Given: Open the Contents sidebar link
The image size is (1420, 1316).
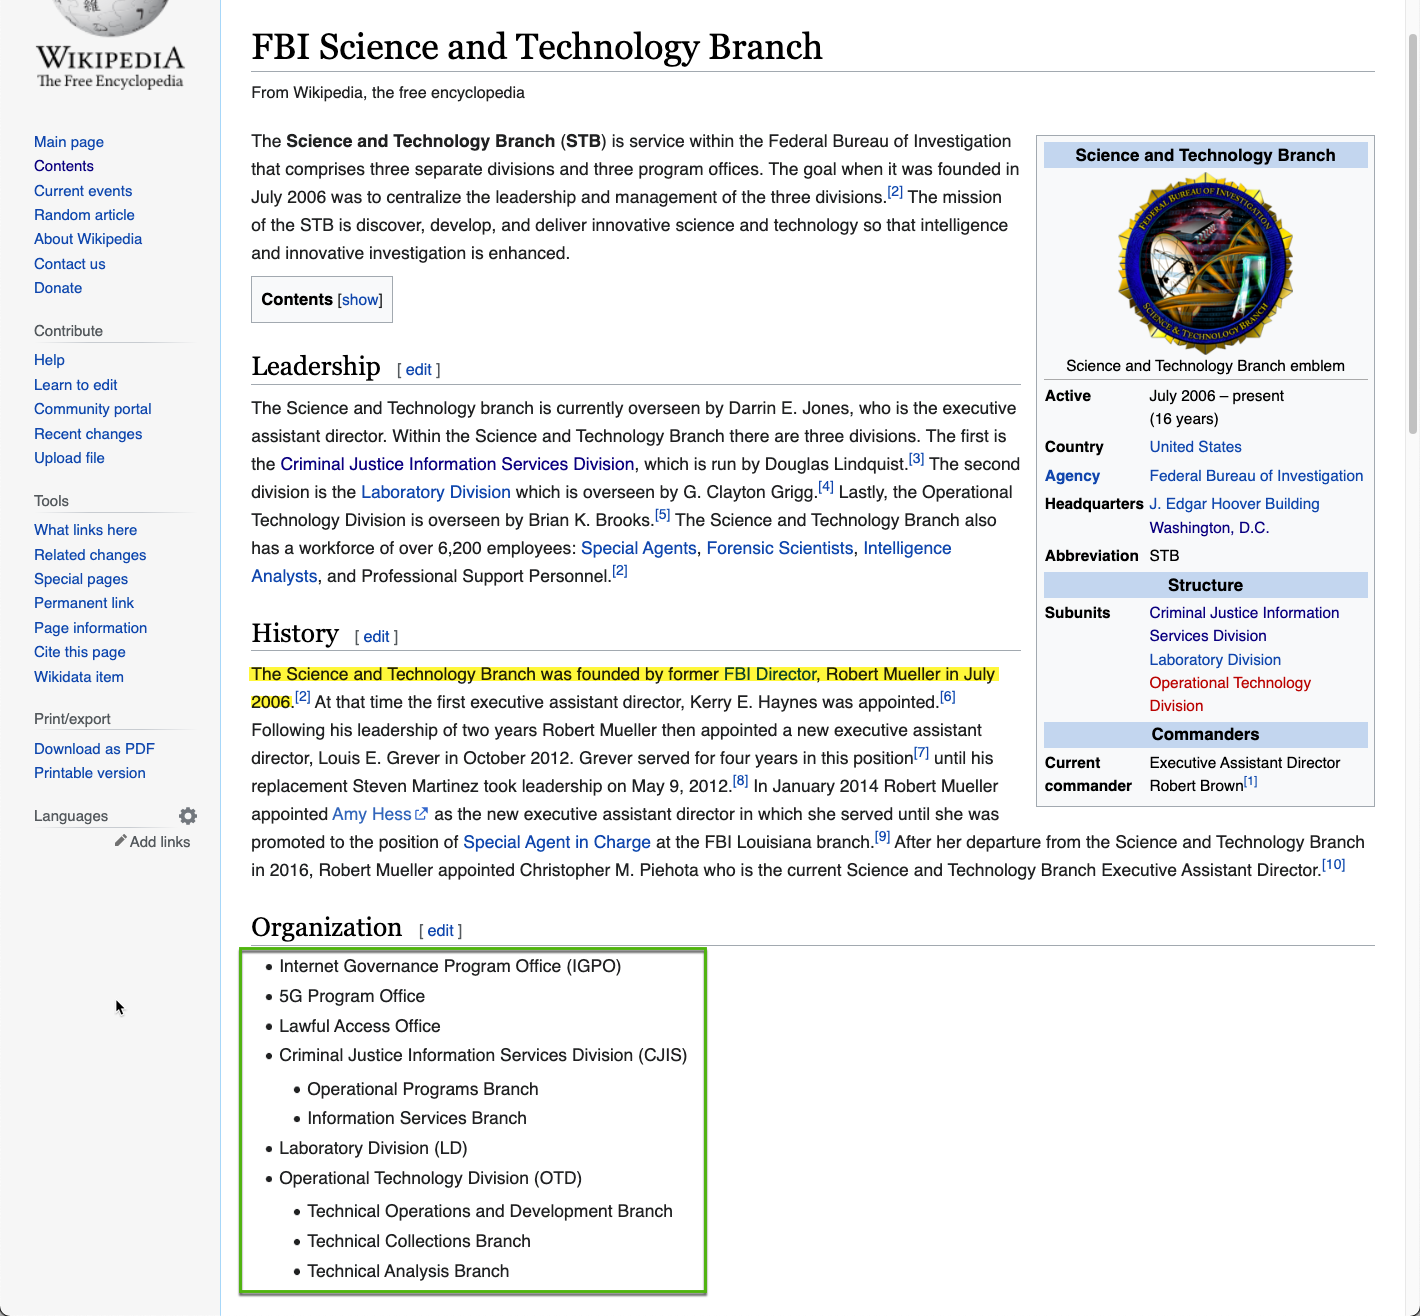Looking at the screenshot, I should (64, 166).
